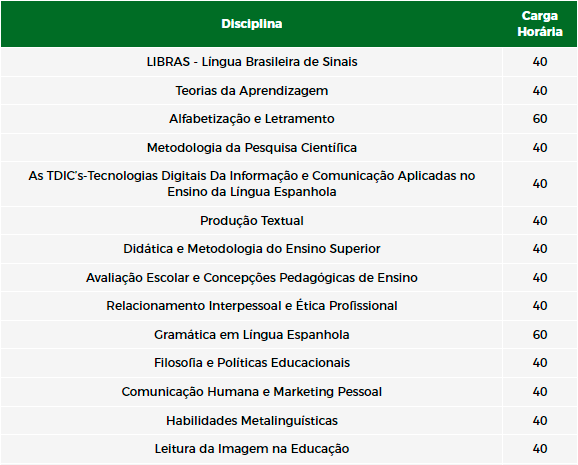Click the As TDIC's-Tecnologias Digitais discipline text
Image resolution: width=578 pixels, height=465 pixels.
coord(251,184)
